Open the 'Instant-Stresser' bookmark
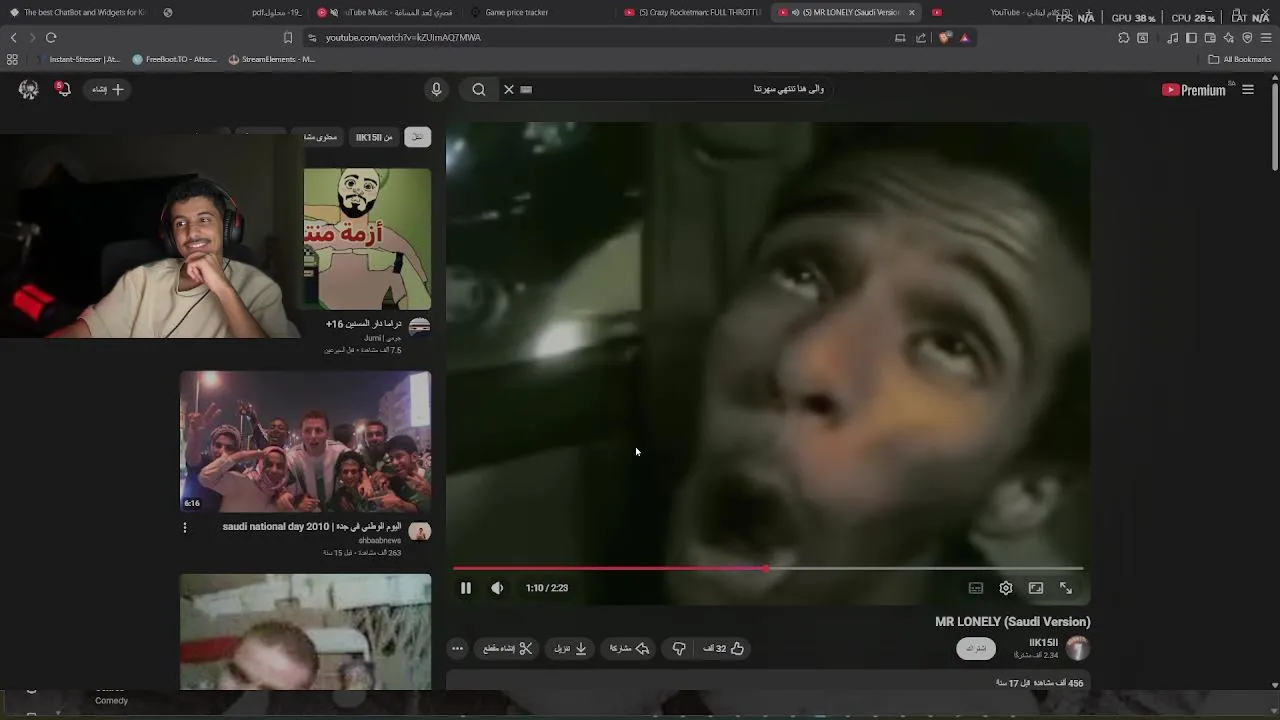Screen dimensions: 1280x720 pyautogui.click(x=77, y=59)
